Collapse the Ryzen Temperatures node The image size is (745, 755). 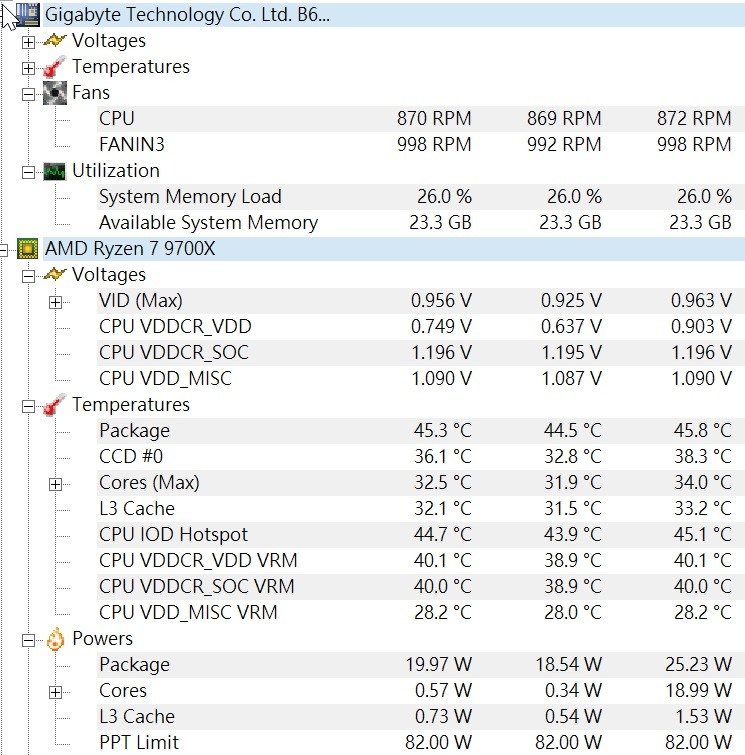click(28, 406)
